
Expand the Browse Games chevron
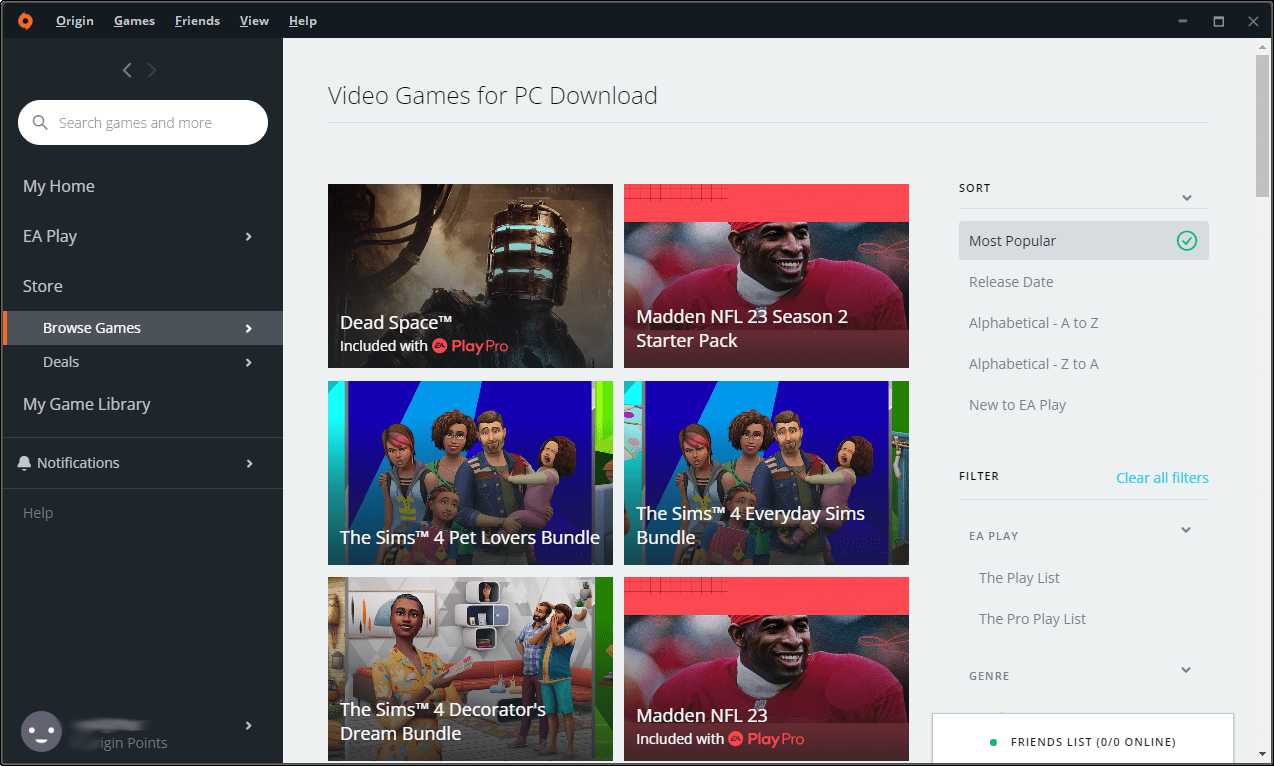pos(249,328)
